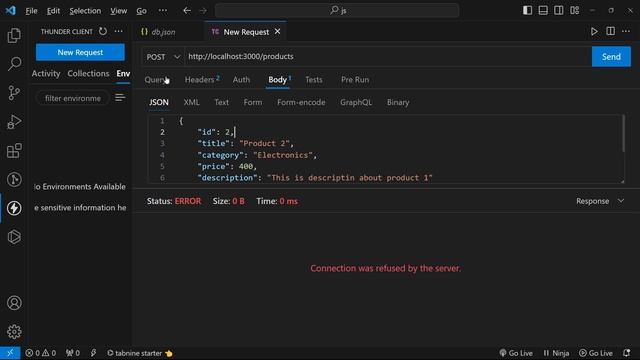The height and width of the screenshot is (360, 640).
Task: Open the Run and Debug view
Action: pyautogui.click(x=14, y=122)
